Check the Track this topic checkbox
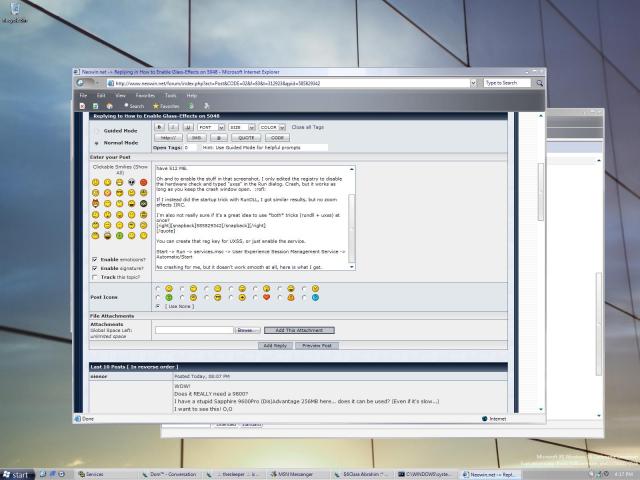640x480 pixels. click(95, 277)
